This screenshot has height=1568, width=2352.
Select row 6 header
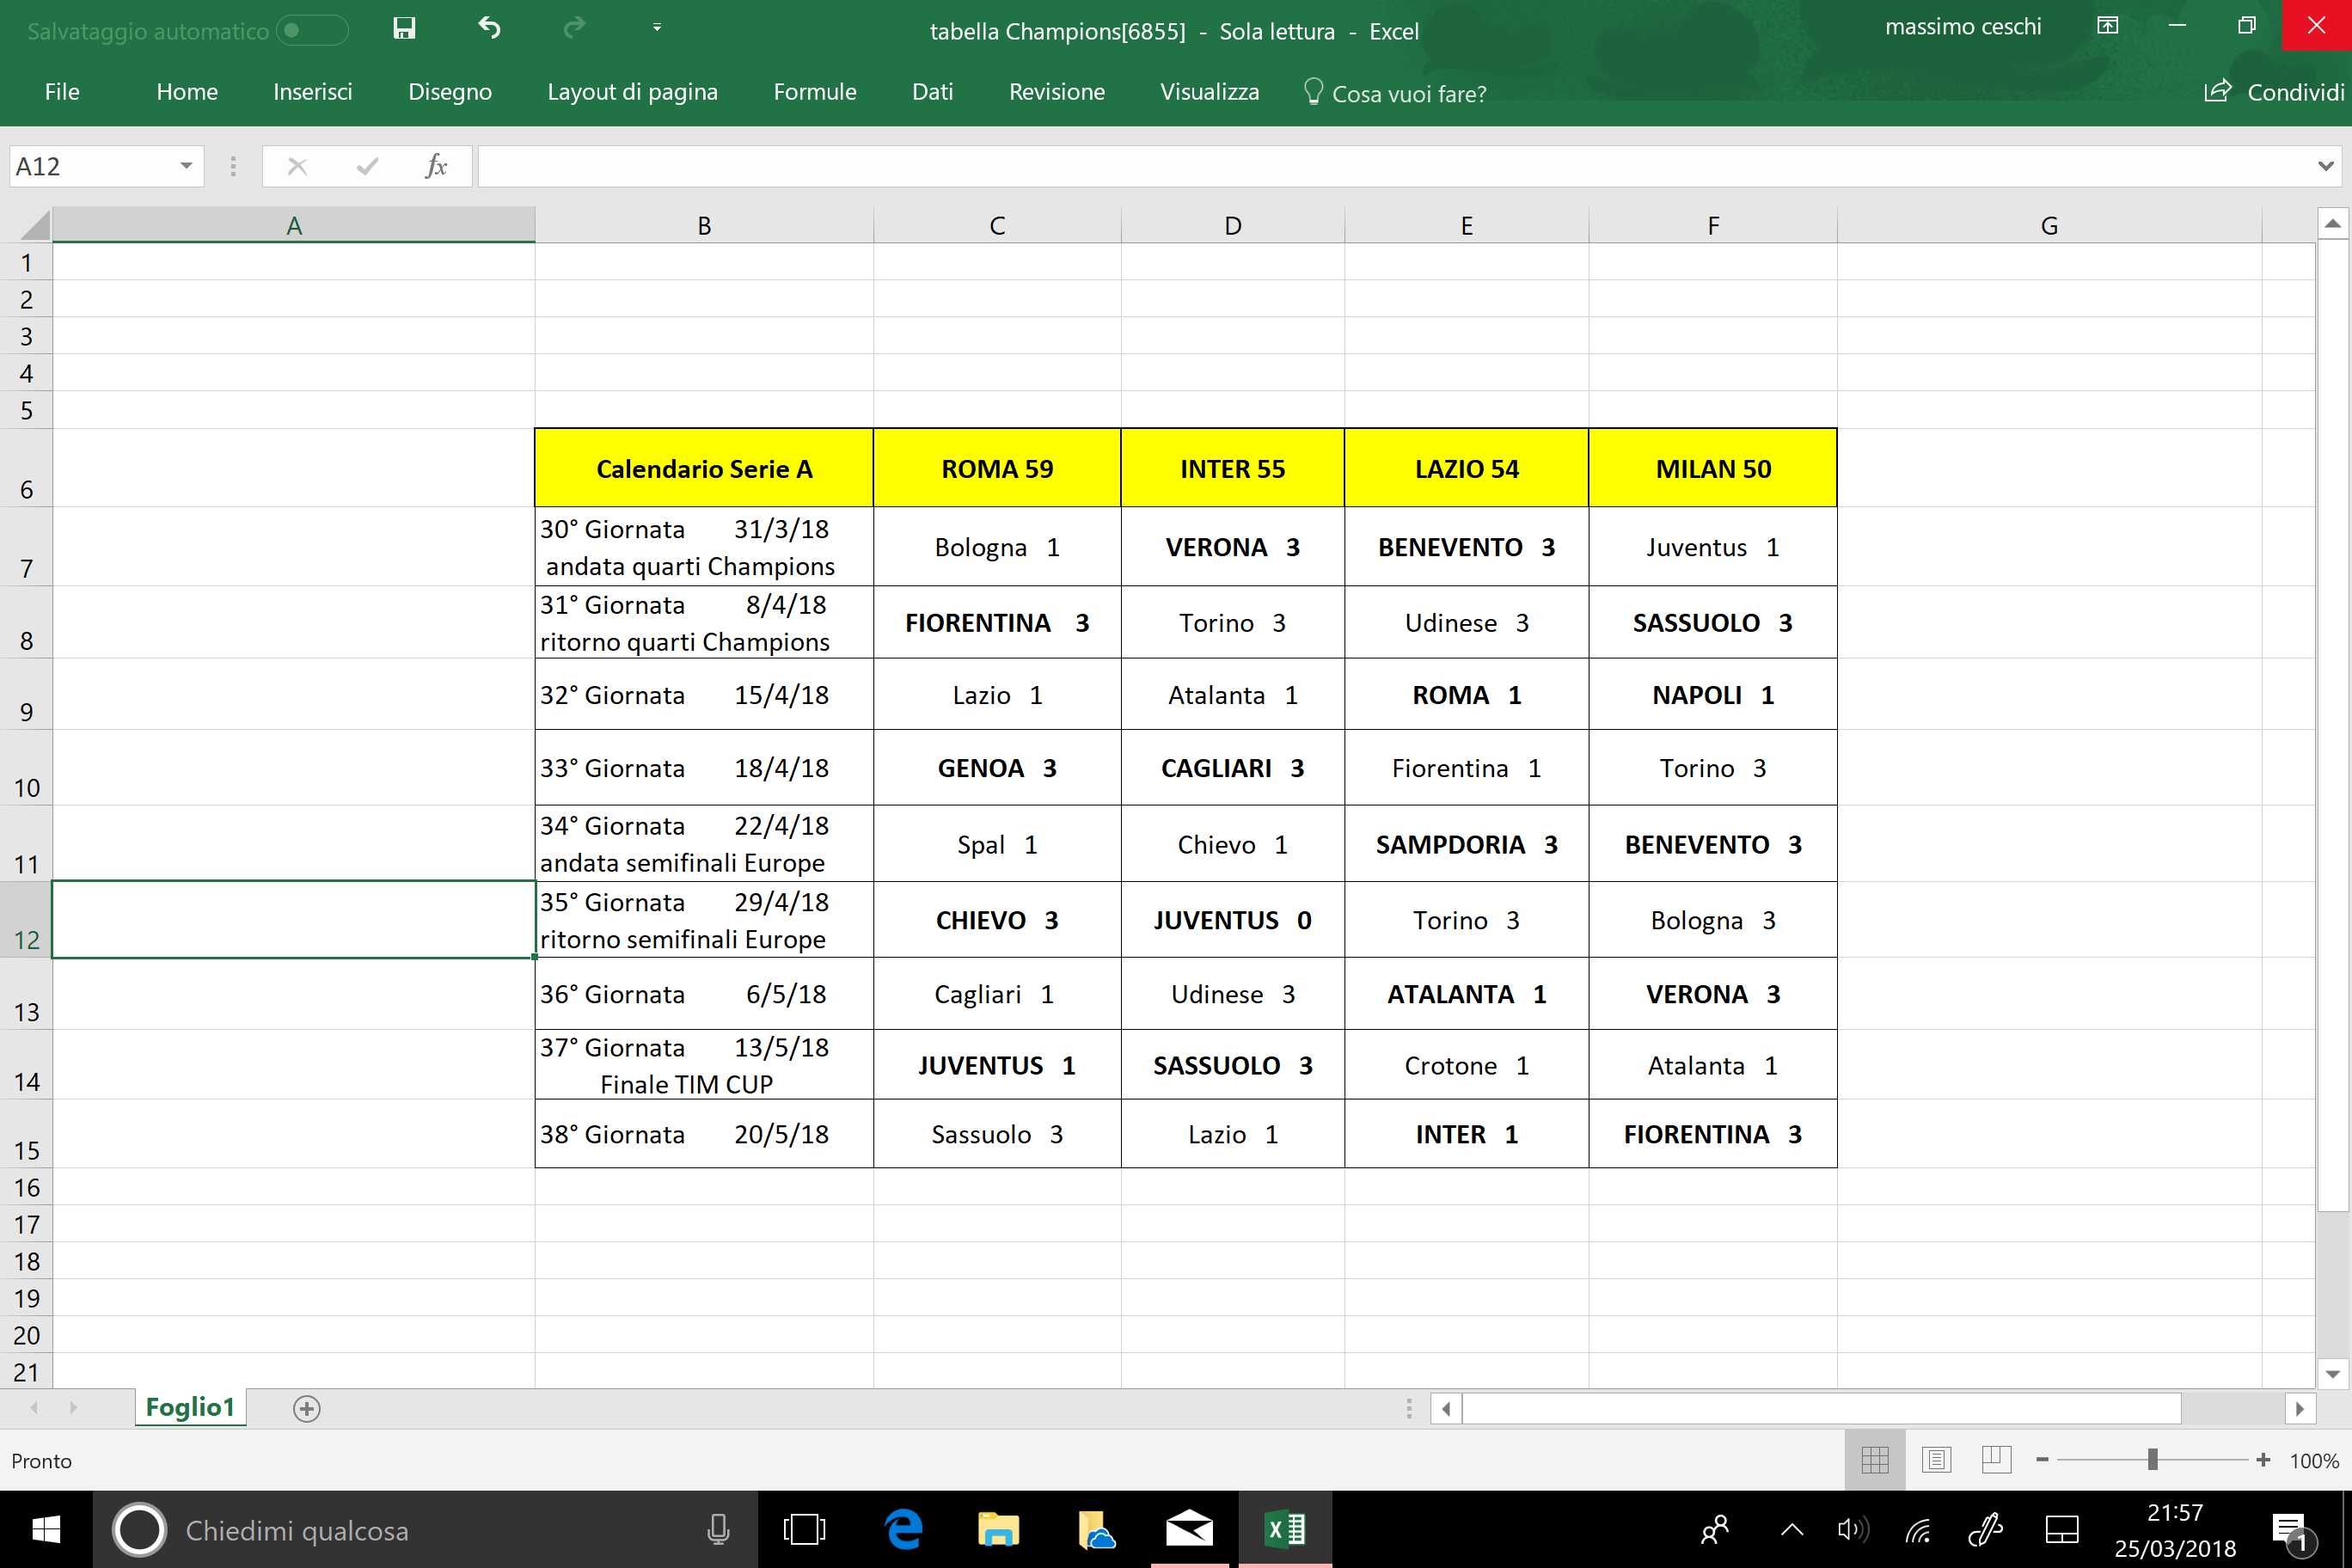26,468
